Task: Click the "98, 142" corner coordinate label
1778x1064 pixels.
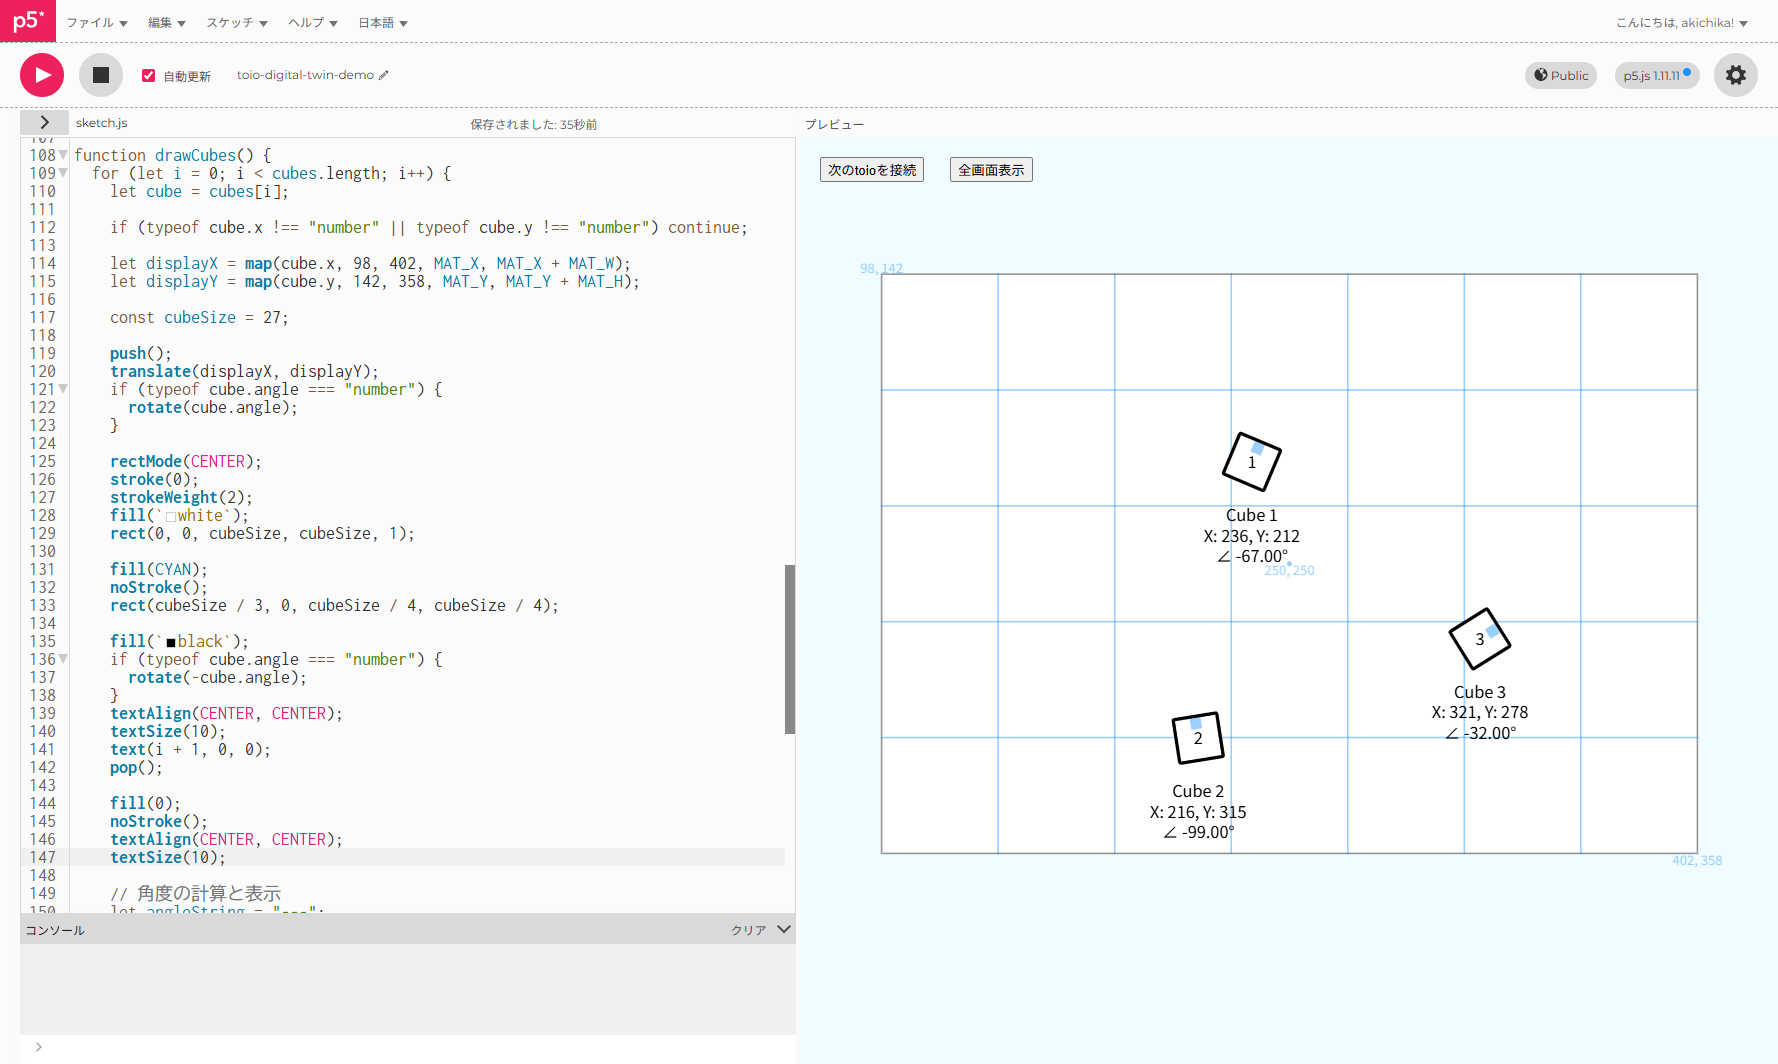Action: [881, 268]
